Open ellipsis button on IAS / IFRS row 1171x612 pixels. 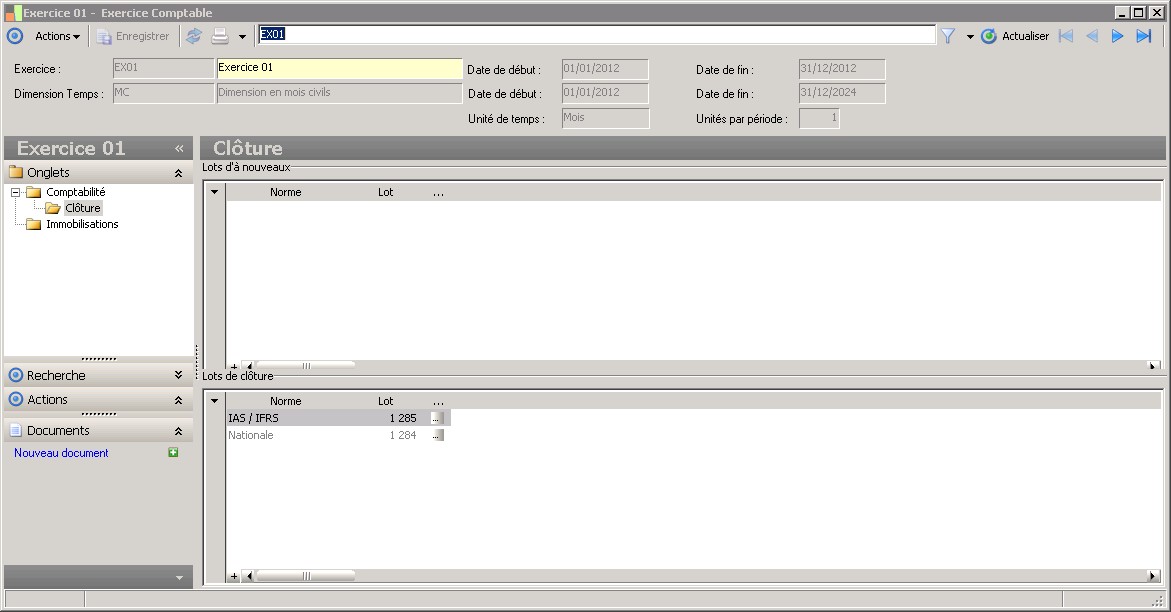click(437, 418)
